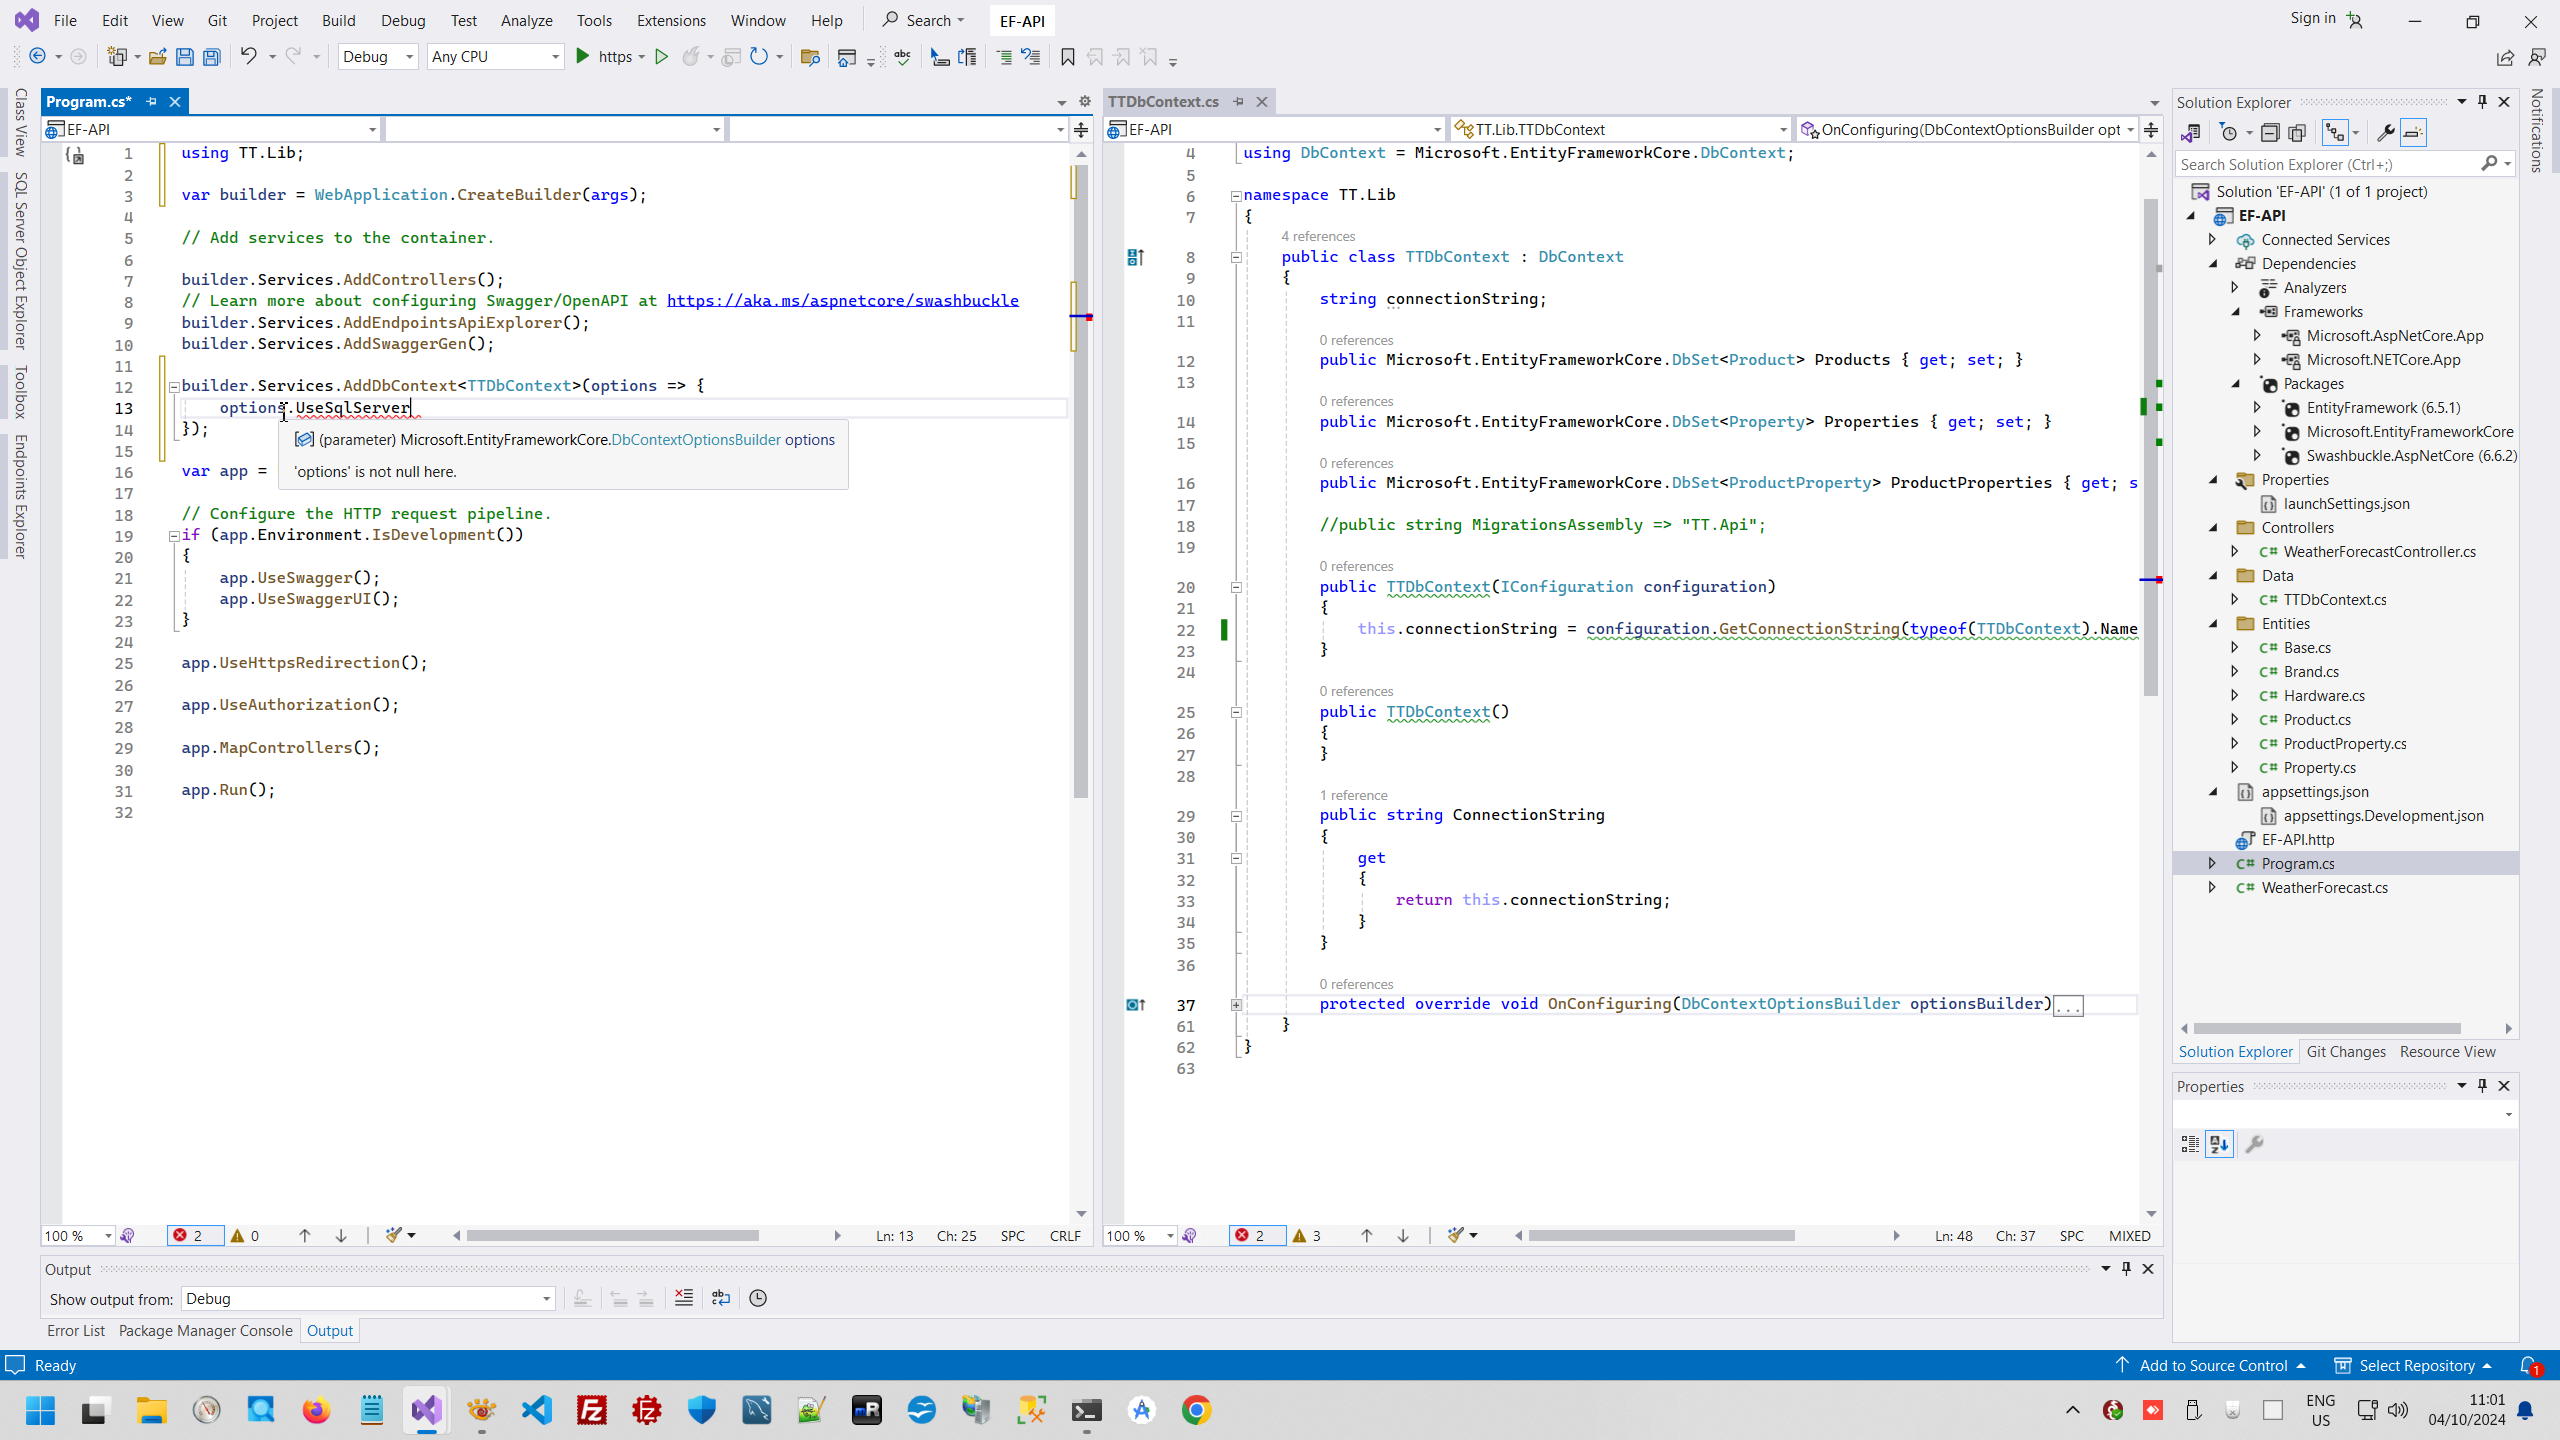Click the Undo toolbar icon
This screenshot has height=1440, width=2560.
point(248,57)
